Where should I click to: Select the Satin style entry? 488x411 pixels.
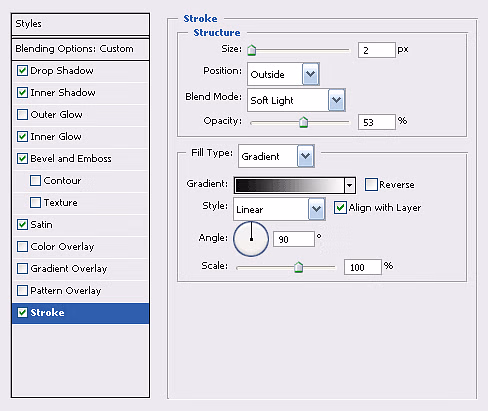[x=41, y=225]
